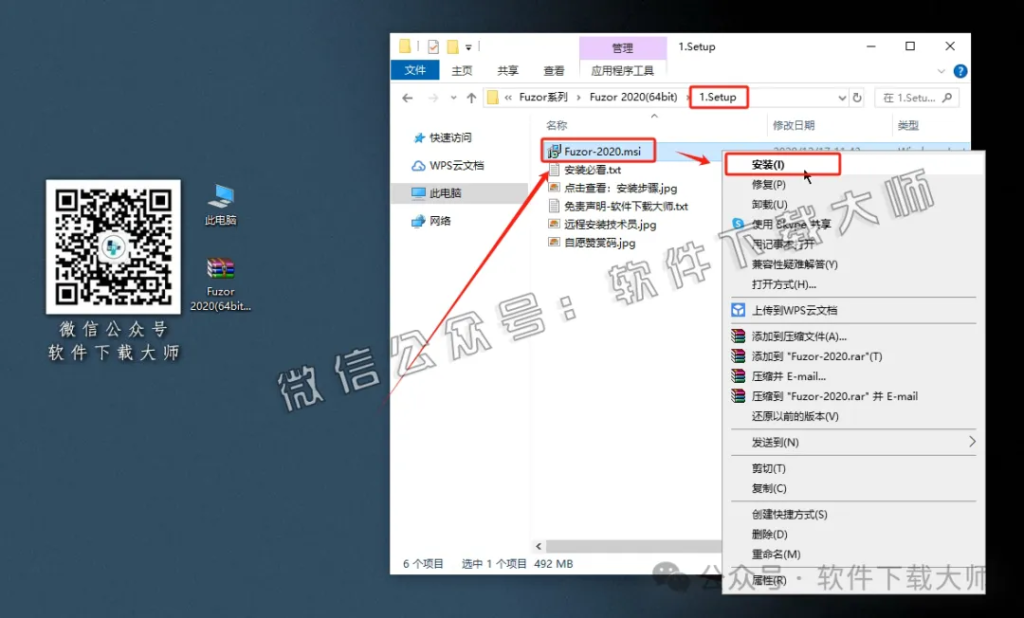Click 修复(P) in context menu
This screenshot has height=618, width=1024.
coord(768,185)
